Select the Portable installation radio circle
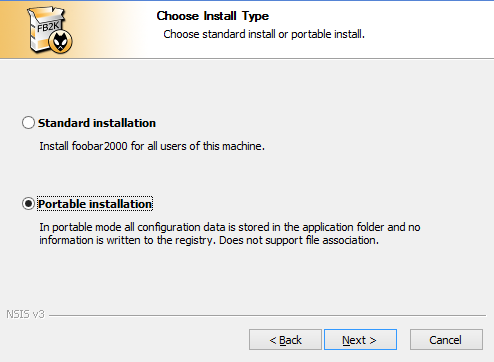Viewport: 494px width, 362px height. pyautogui.click(x=28, y=203)
